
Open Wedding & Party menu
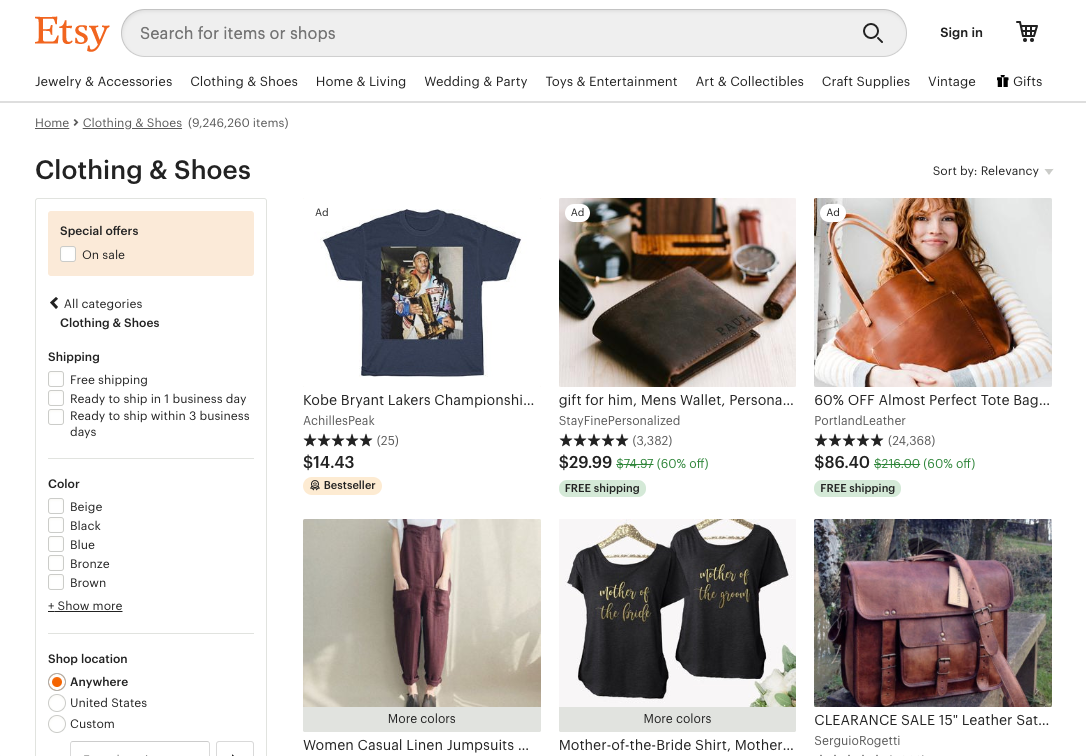(x=476, y=81)
